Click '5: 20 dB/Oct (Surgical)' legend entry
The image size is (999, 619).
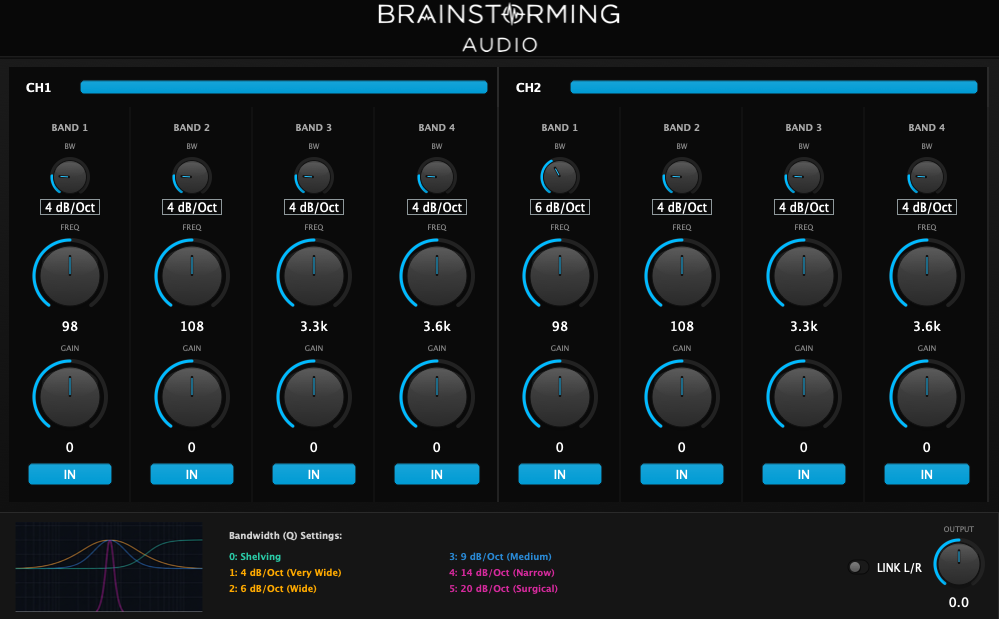pos(503,588)
